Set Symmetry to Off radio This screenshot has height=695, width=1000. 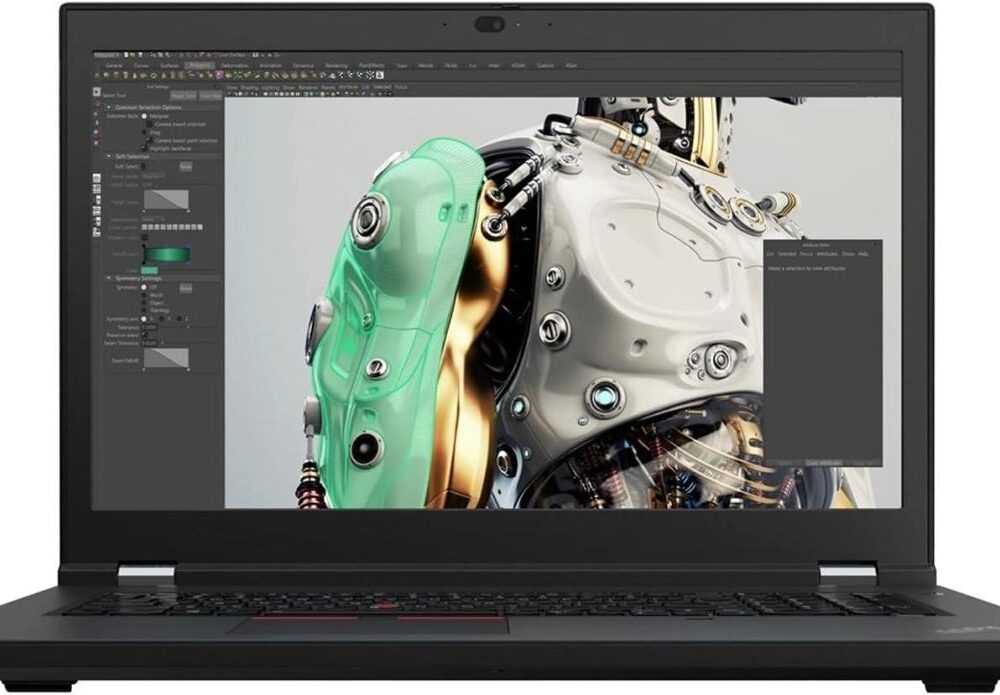(143, 287)
